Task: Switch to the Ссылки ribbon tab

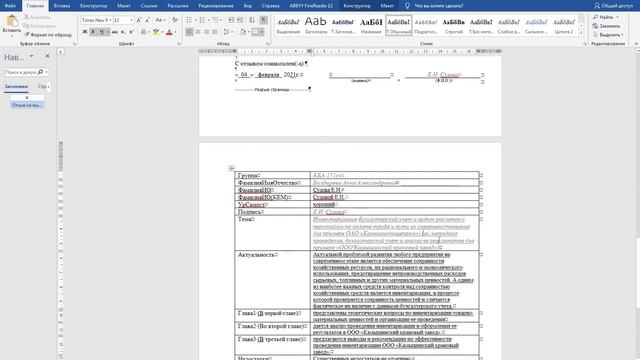Action: pyautogui.click(x=149, y=6)
